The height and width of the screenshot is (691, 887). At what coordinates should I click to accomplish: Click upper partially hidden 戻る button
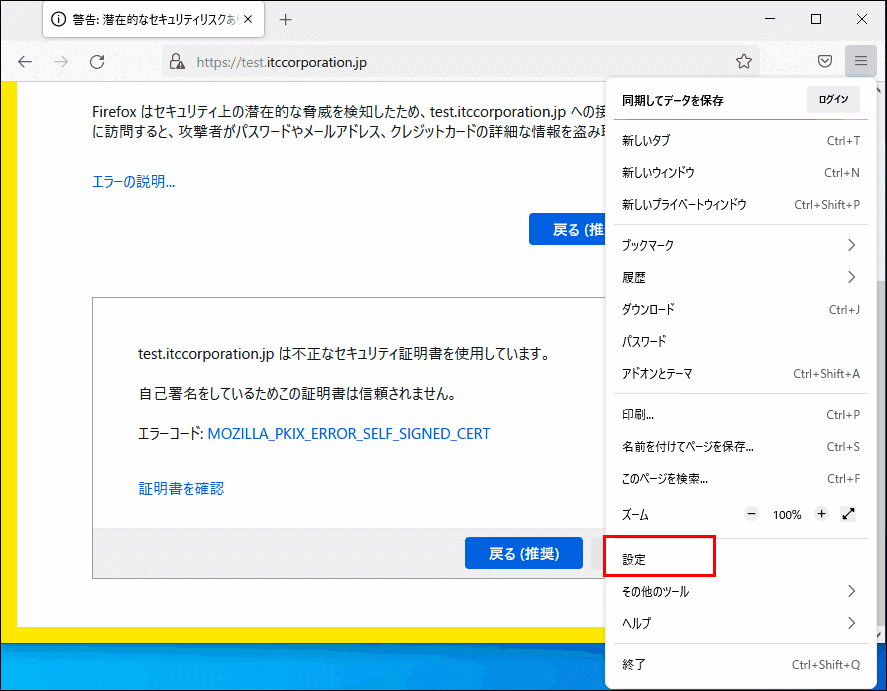click(567, 229)
